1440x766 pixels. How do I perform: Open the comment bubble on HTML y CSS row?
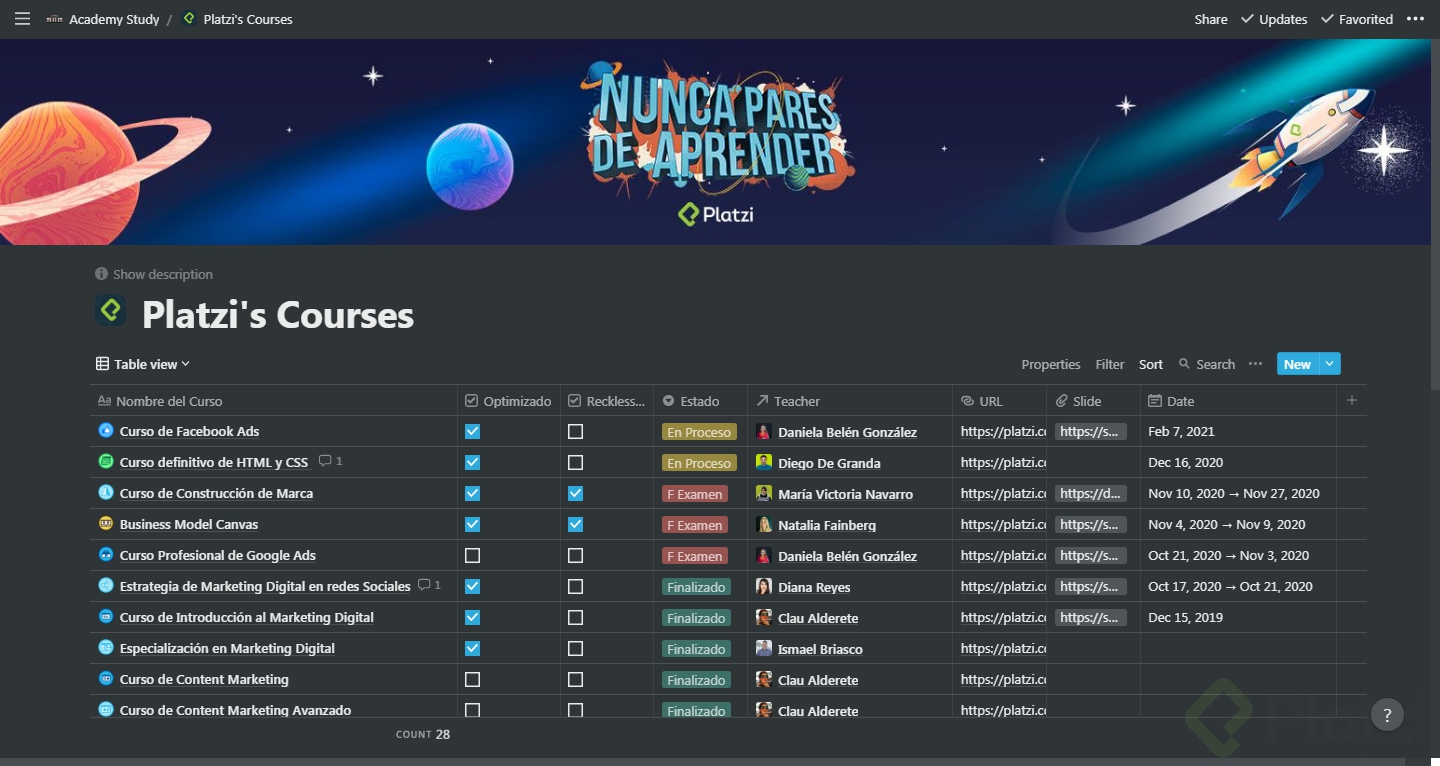pyautogui.click(x=325, y=462)
